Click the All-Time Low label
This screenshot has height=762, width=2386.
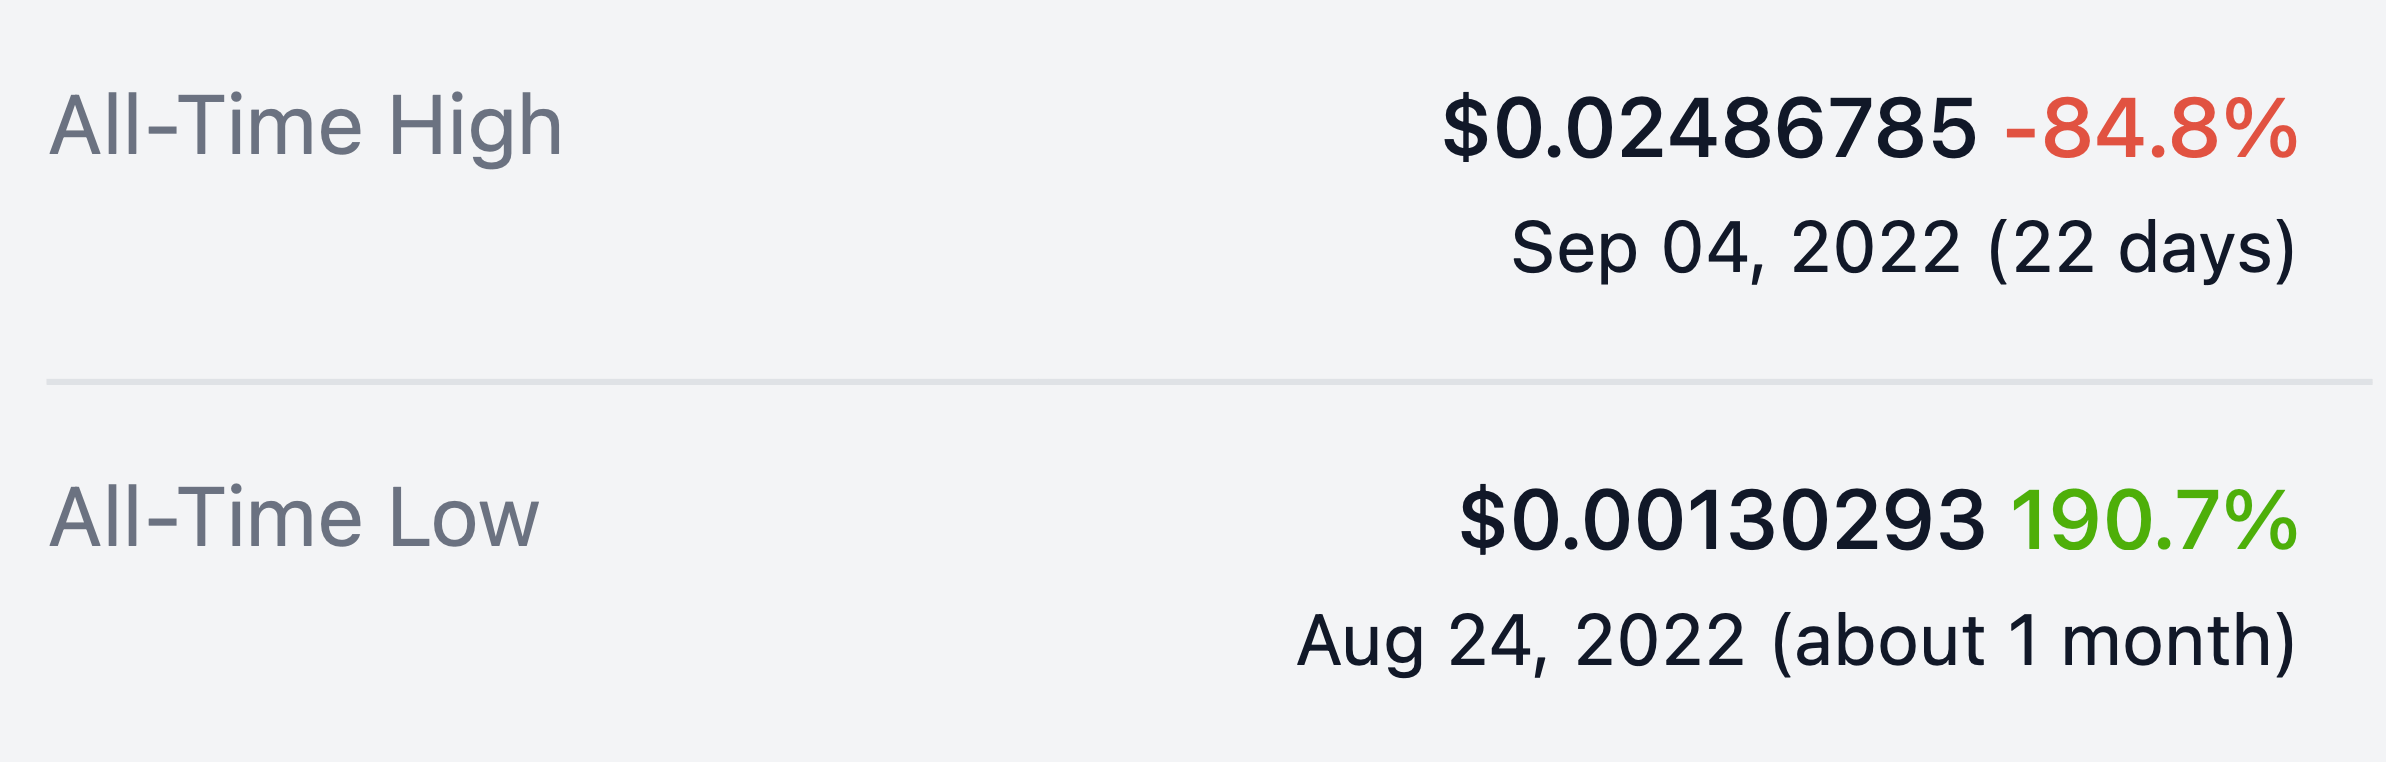pos(294,519)
